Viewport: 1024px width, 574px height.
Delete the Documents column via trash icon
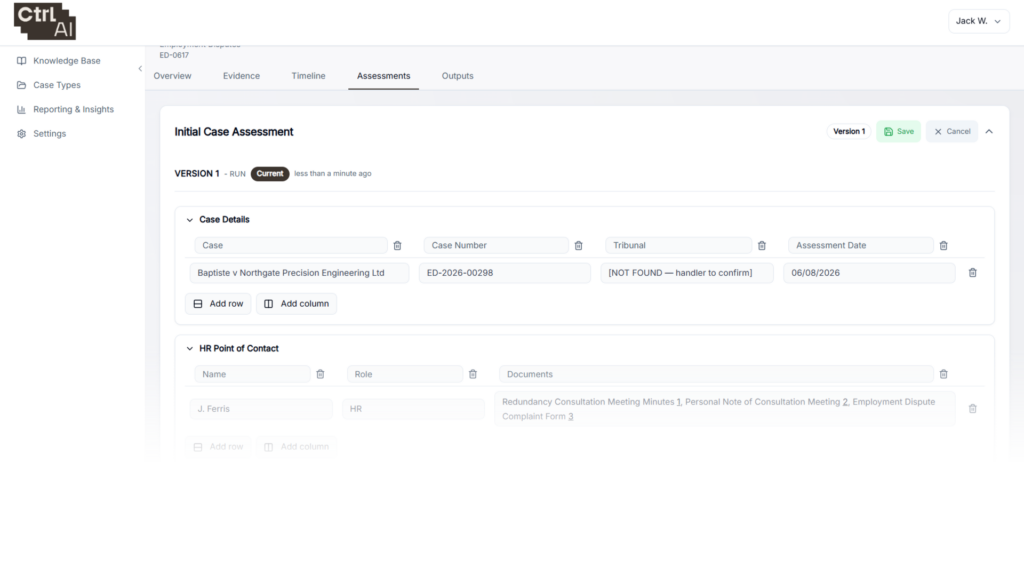[x=943, y=374]
